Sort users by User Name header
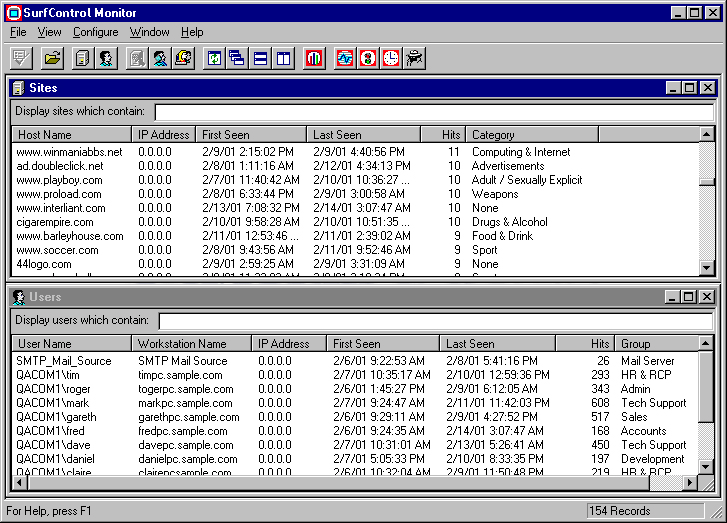Viewport: 727px width, 523px height. point(71,344)
